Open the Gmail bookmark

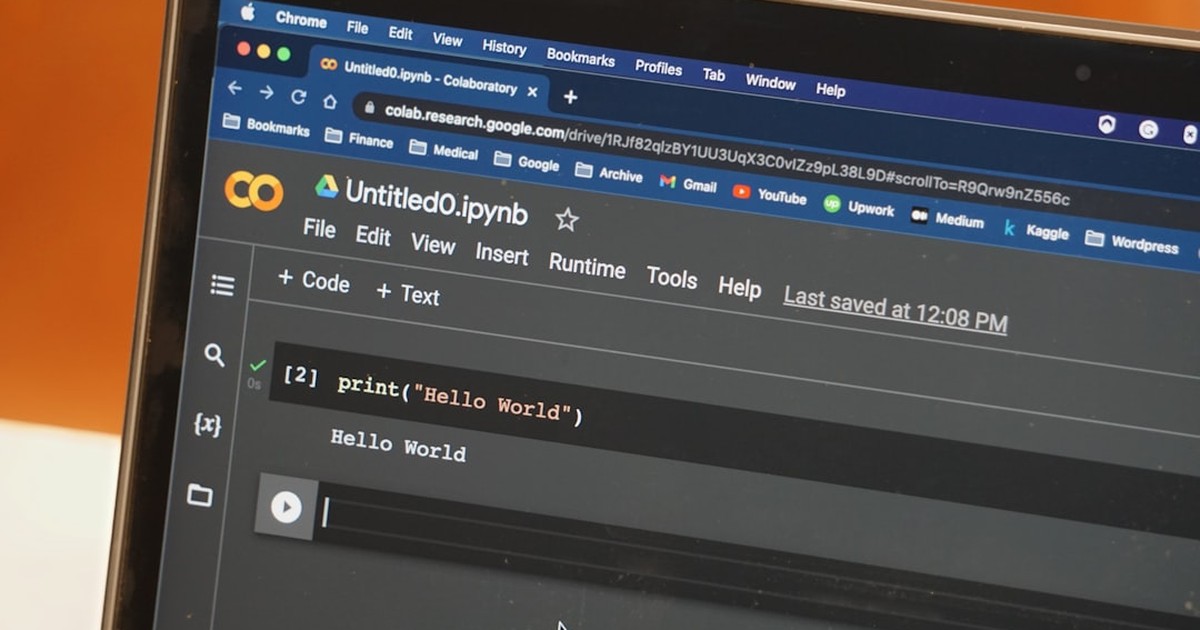688,184
